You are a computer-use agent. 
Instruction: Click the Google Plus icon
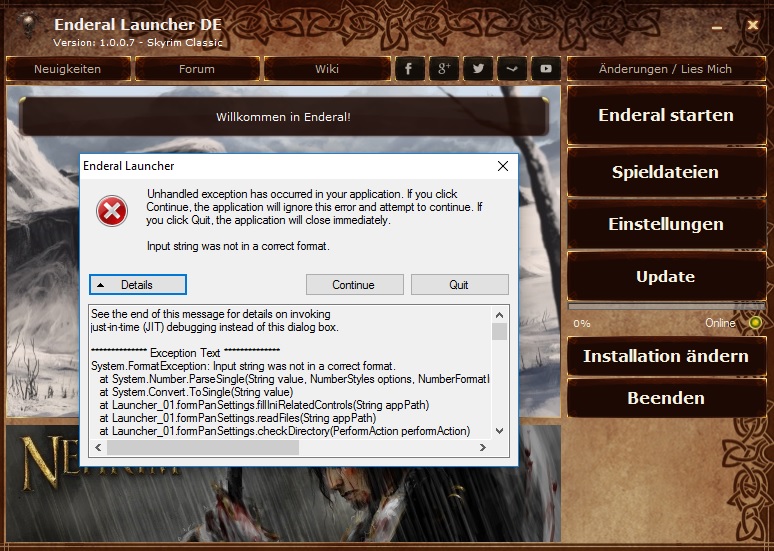click(444, 69)
